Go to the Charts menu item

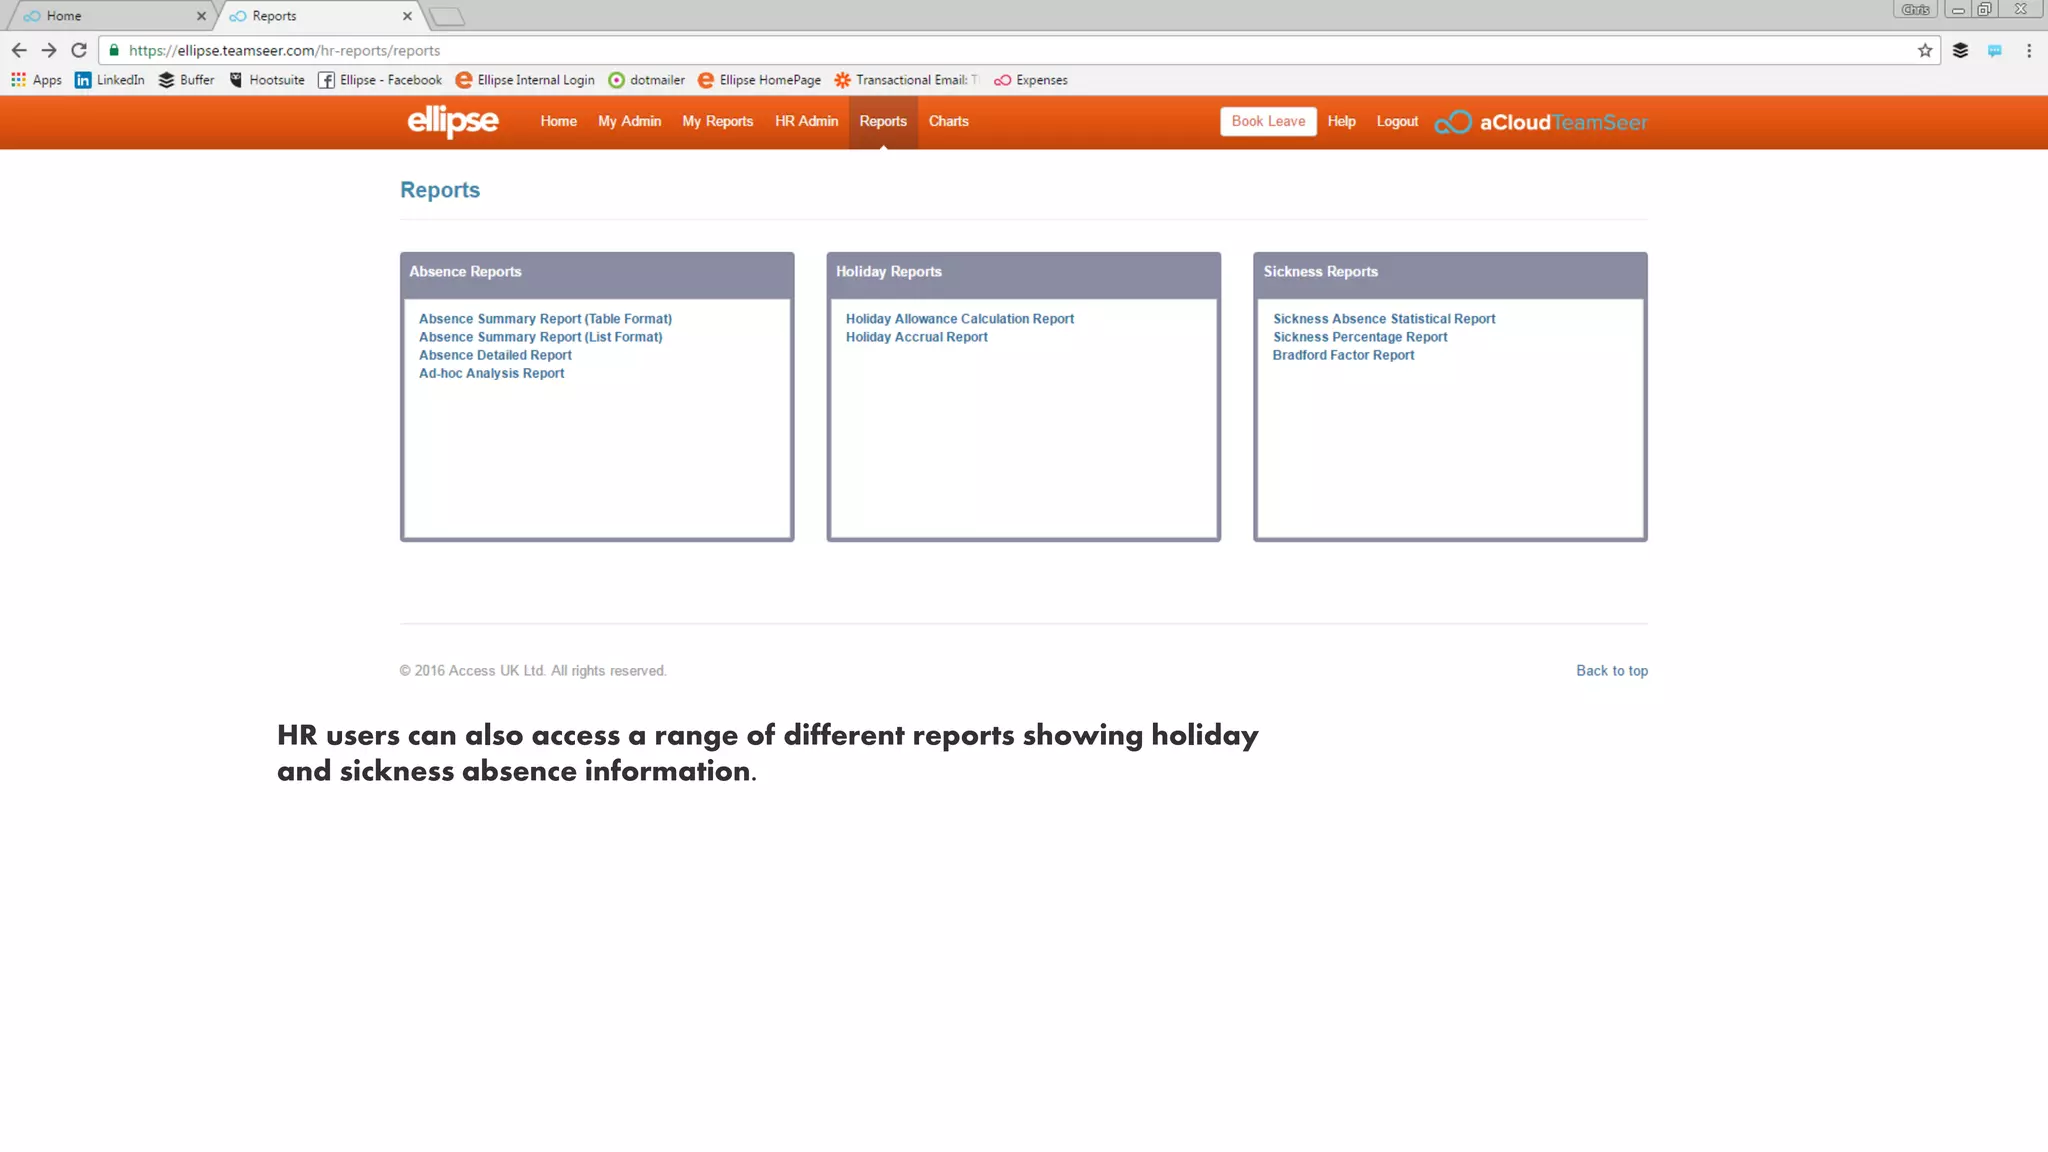(948, 121)
